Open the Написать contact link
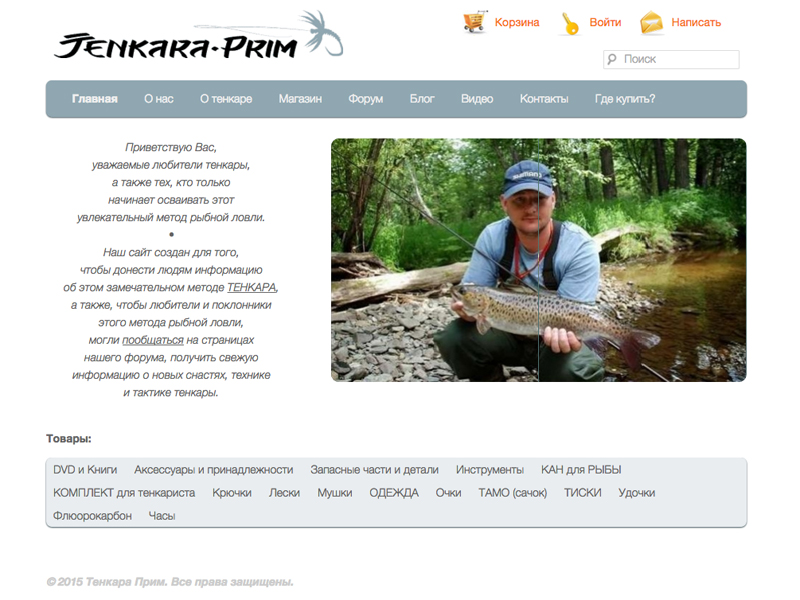This screenshot has height=600, width=800. click(696, 22)
